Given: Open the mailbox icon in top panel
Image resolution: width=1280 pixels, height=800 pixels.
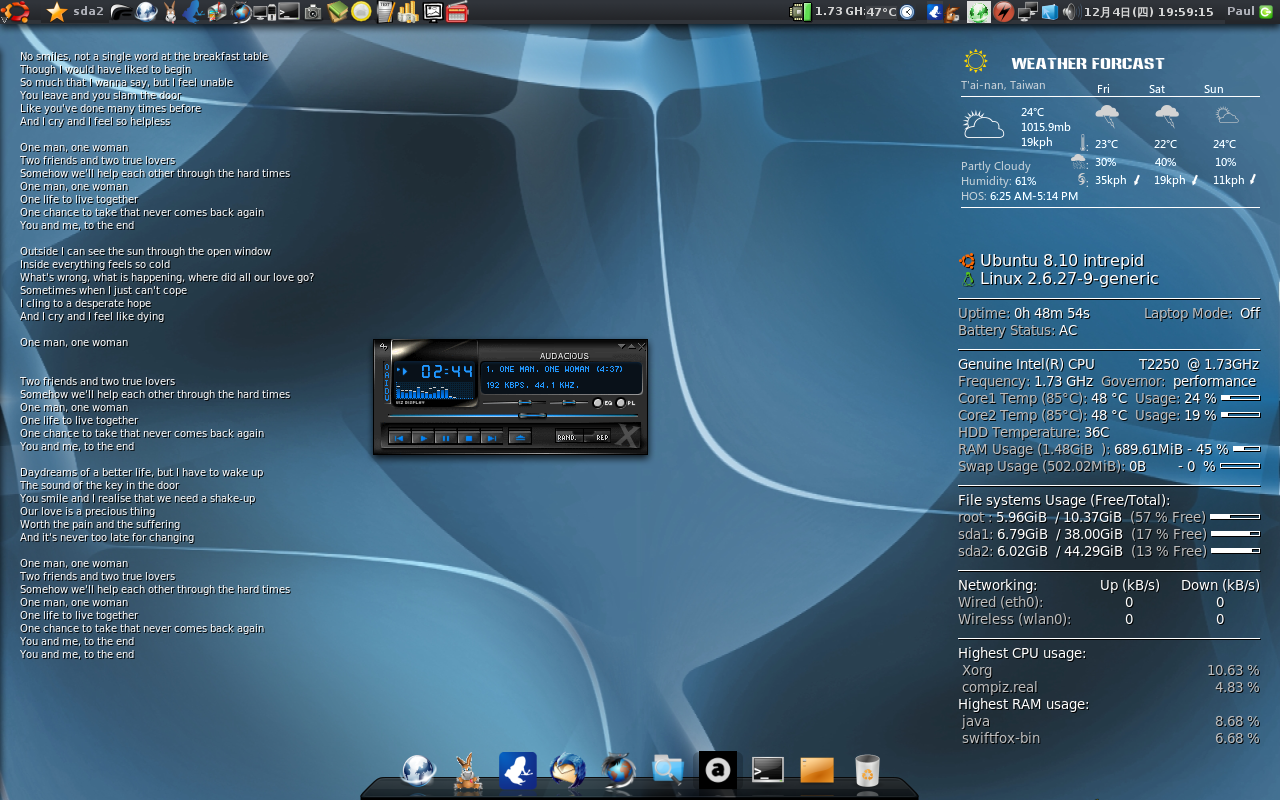Looking at the screenshot, I should click(217, 12).
